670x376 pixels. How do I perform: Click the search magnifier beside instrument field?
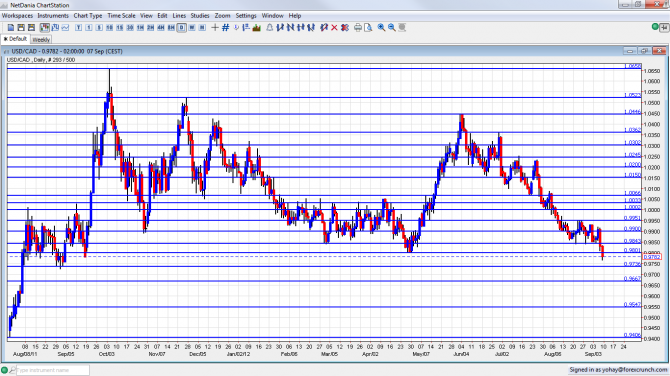coord(12,370)
